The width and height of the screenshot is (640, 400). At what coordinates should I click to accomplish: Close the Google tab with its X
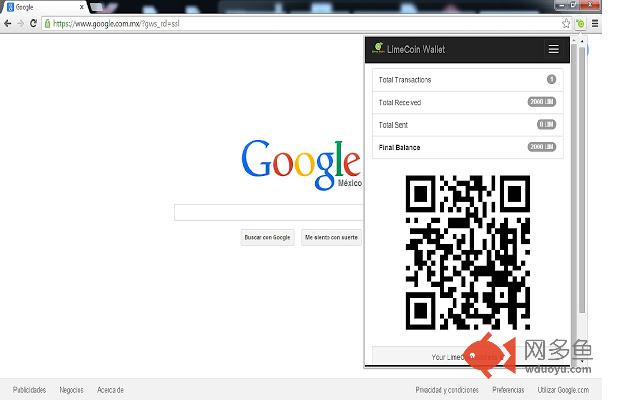(82, 7)
